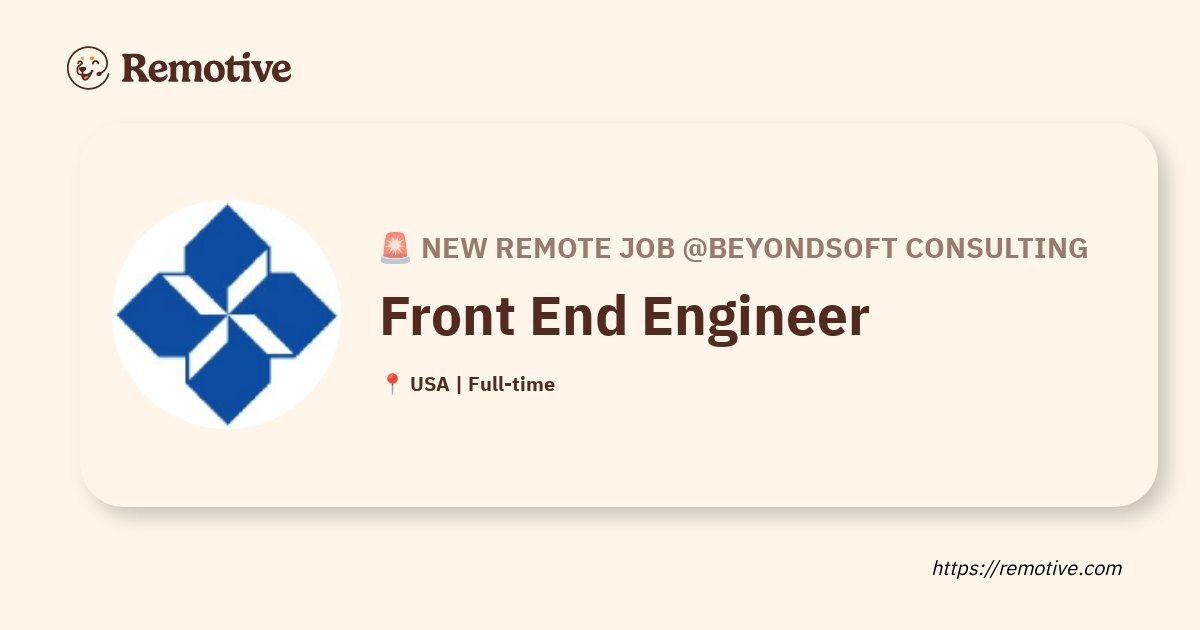Click the "@BEYONDSOFT" company mention

click(x=790, y=248)
